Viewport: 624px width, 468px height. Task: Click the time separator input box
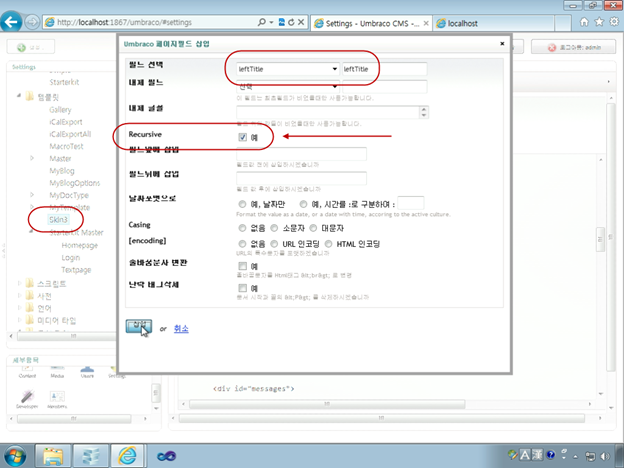[x=411, y=203]
